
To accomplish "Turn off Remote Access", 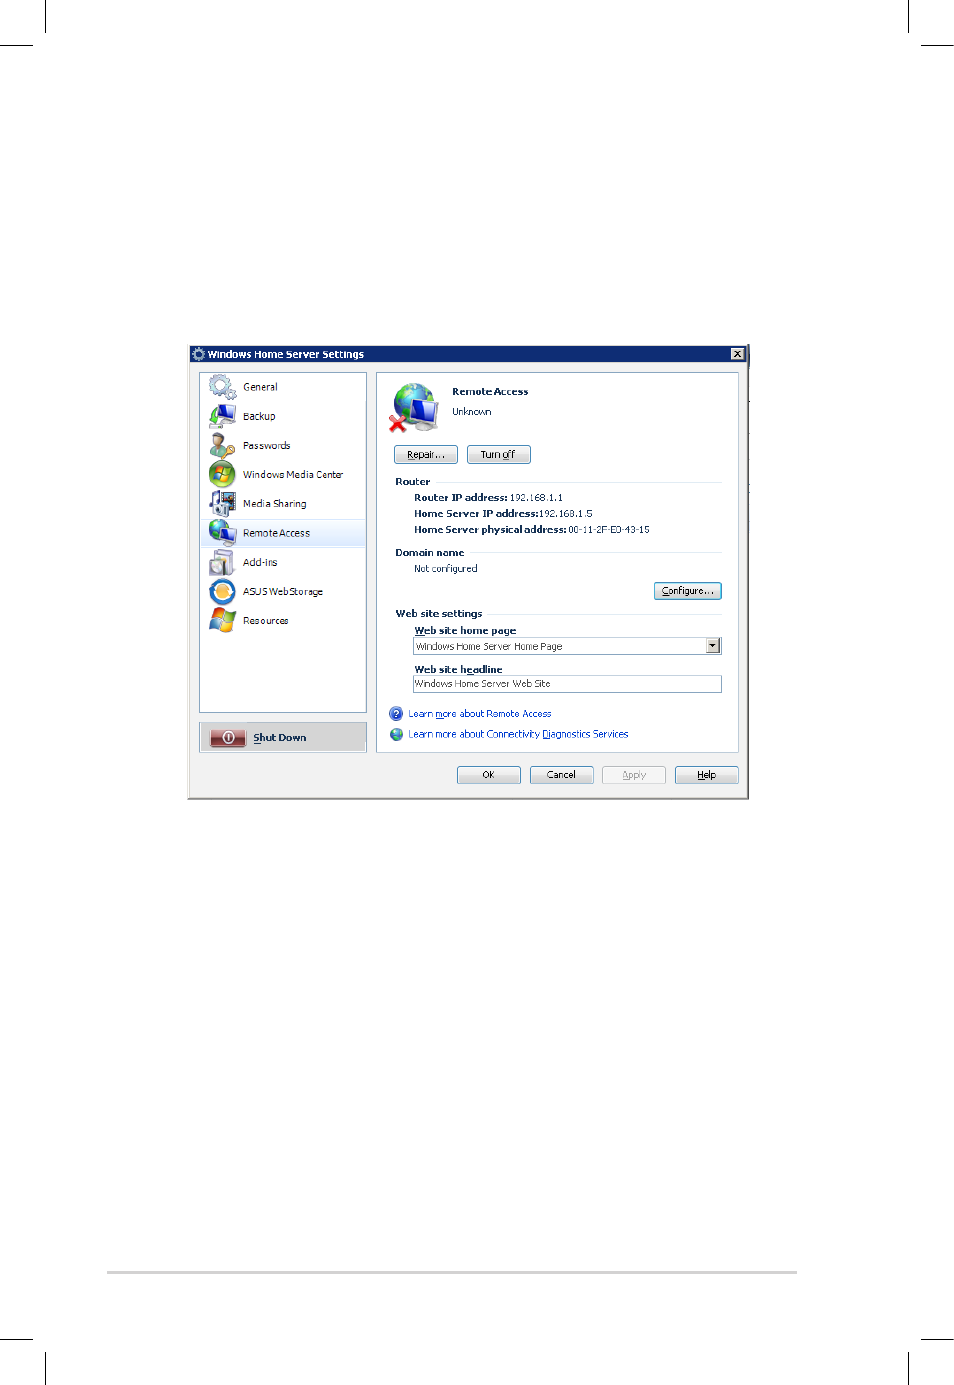I will [x=499, y=454].
